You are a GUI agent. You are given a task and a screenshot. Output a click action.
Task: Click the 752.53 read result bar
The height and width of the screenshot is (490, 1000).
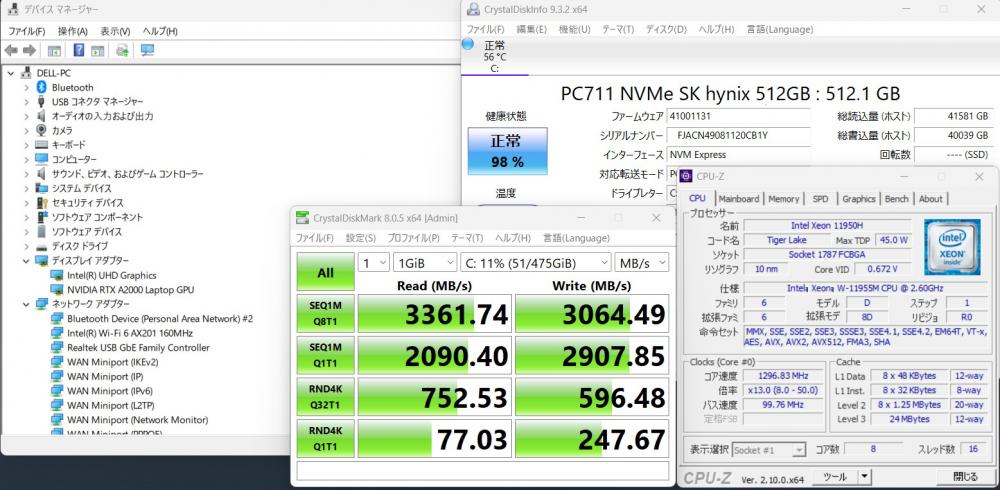tap(435, 396)
